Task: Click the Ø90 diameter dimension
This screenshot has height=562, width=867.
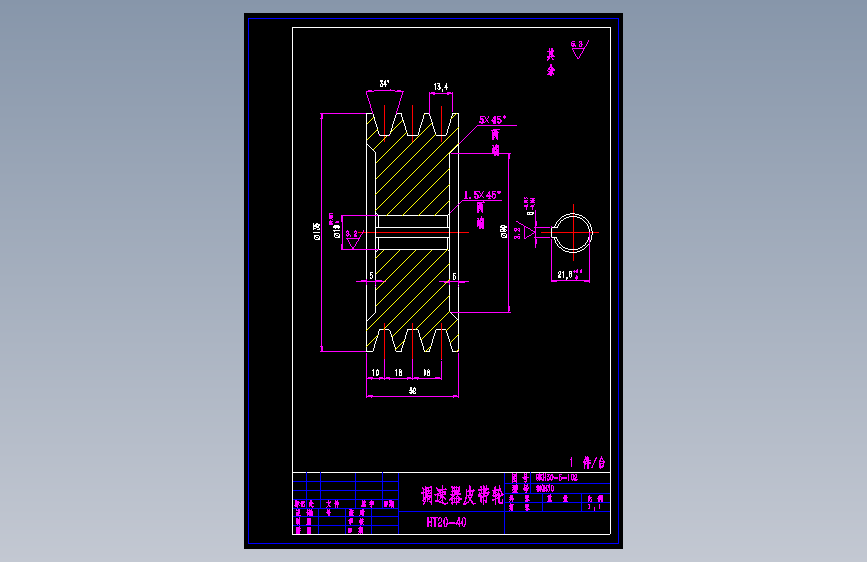Action: [x=504, y=231]
